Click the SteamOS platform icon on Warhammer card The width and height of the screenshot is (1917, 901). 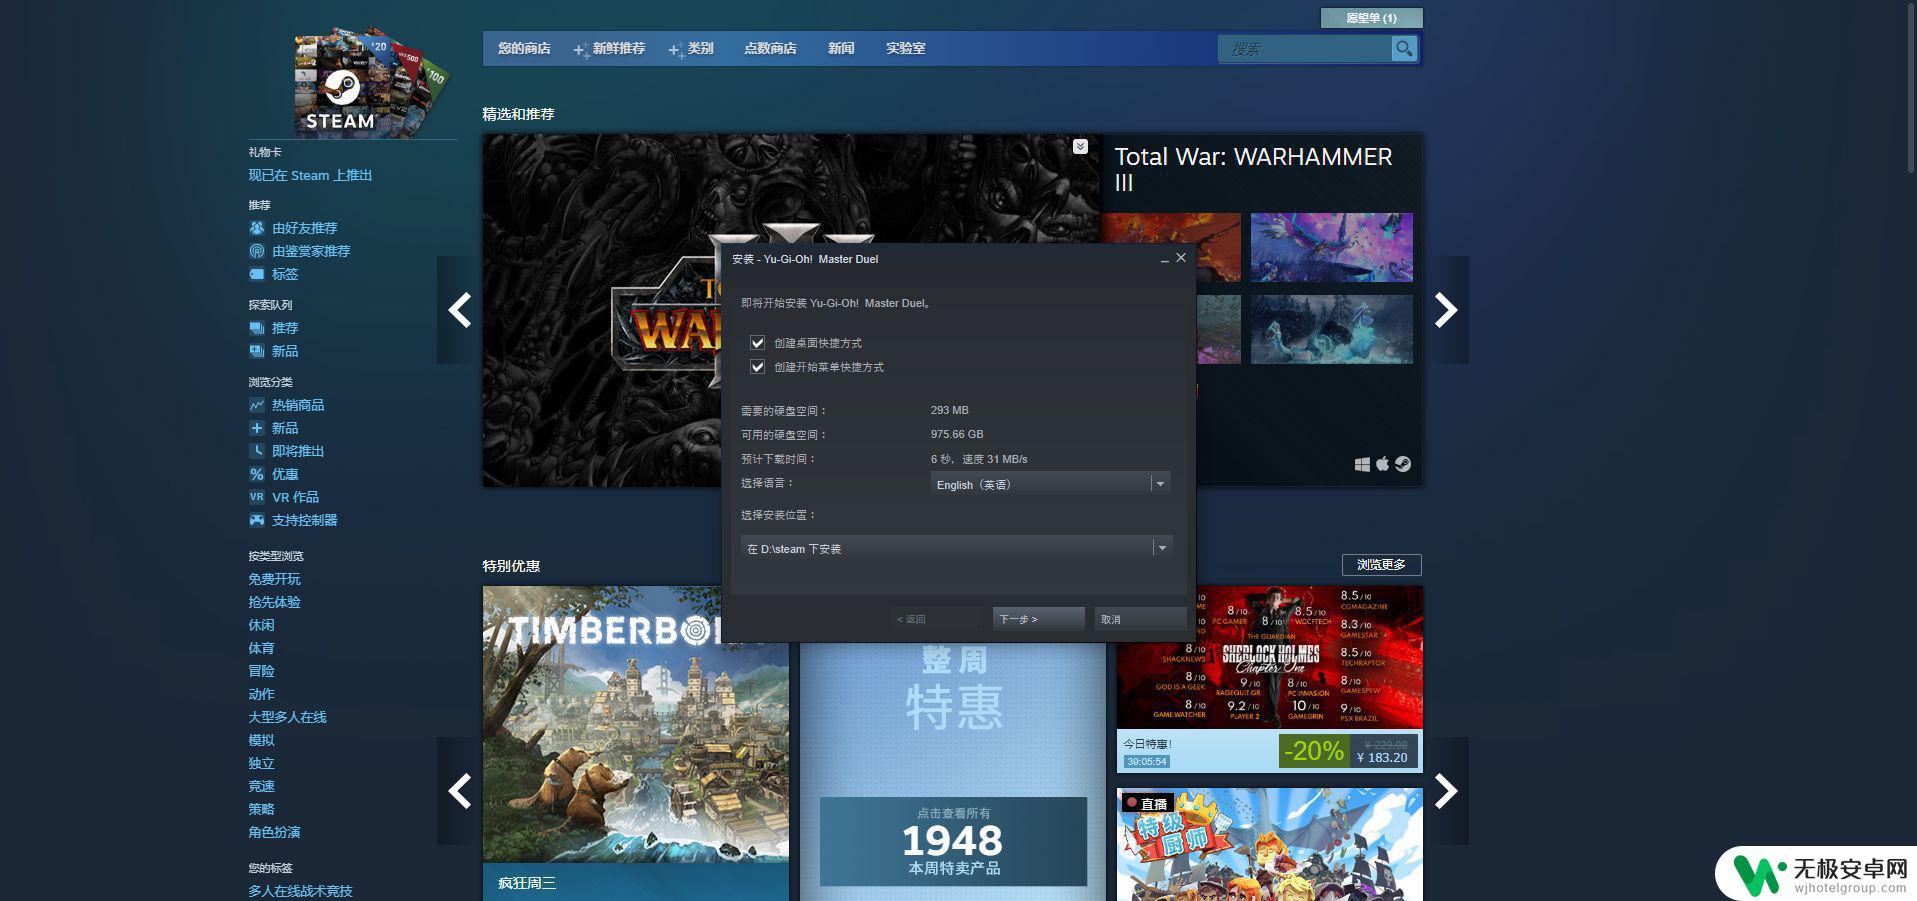[1403, 464]
